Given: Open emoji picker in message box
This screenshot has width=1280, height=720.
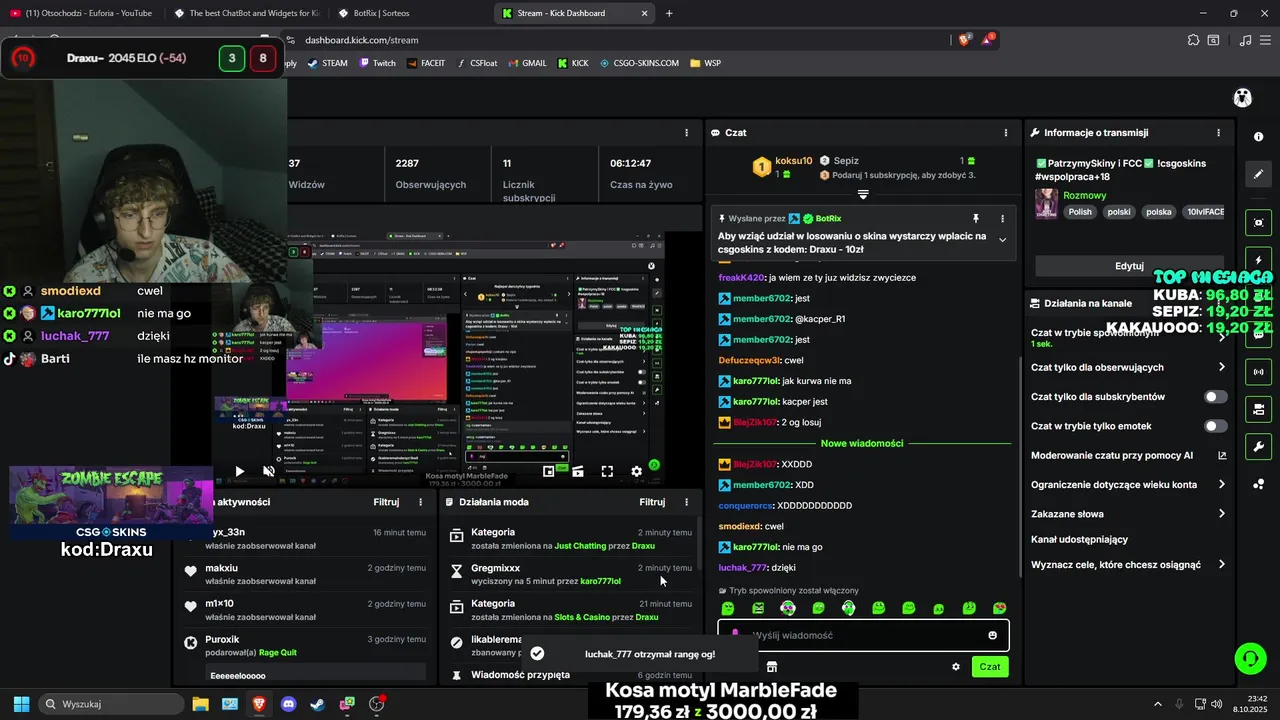Looking at the screenshot, I should 992,635.
